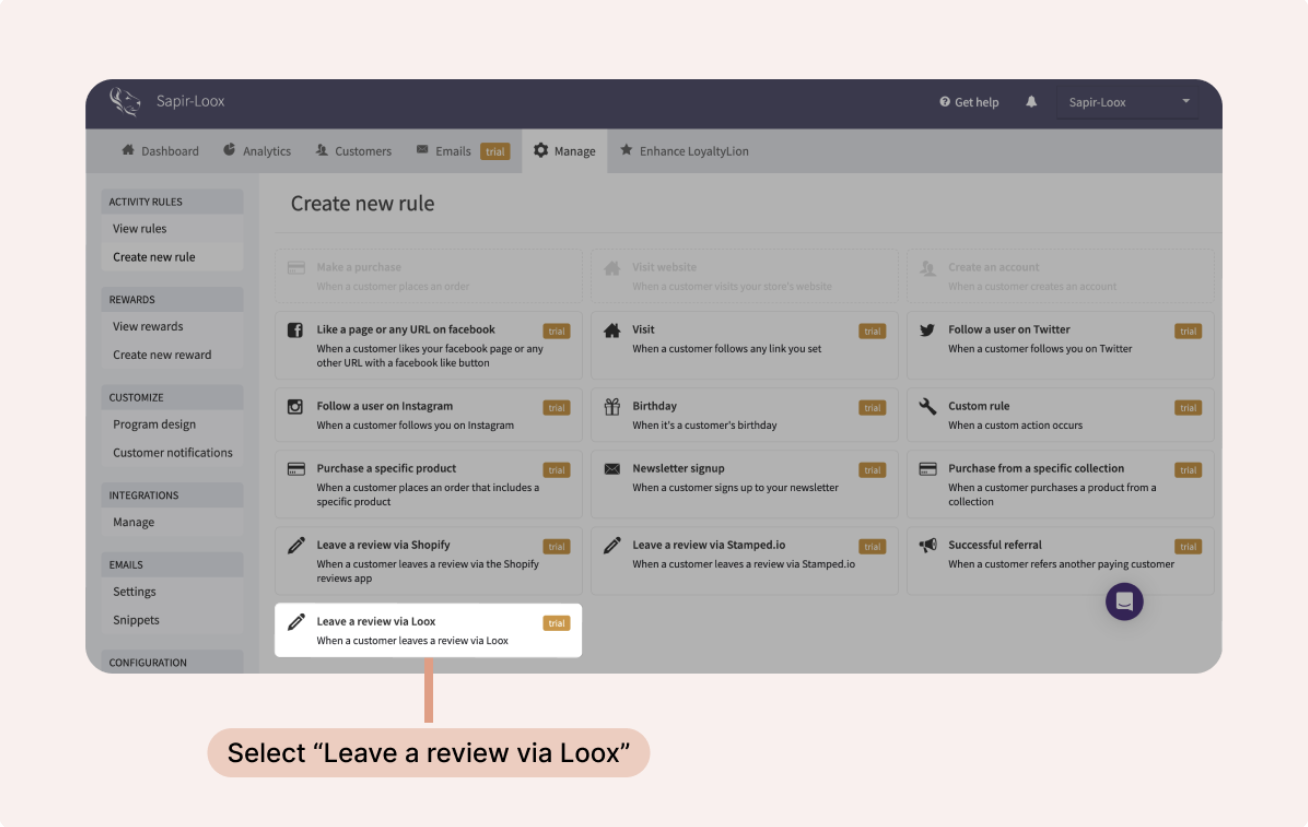Open the Get help link
This screenshot has width=1308, height=827.
[969, 102]
